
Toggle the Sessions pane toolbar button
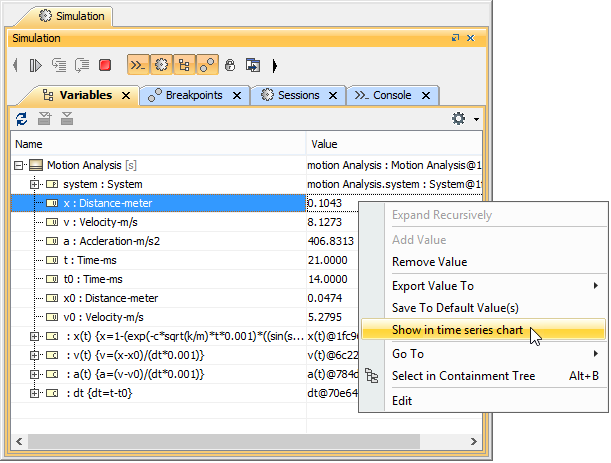point(160,65)
